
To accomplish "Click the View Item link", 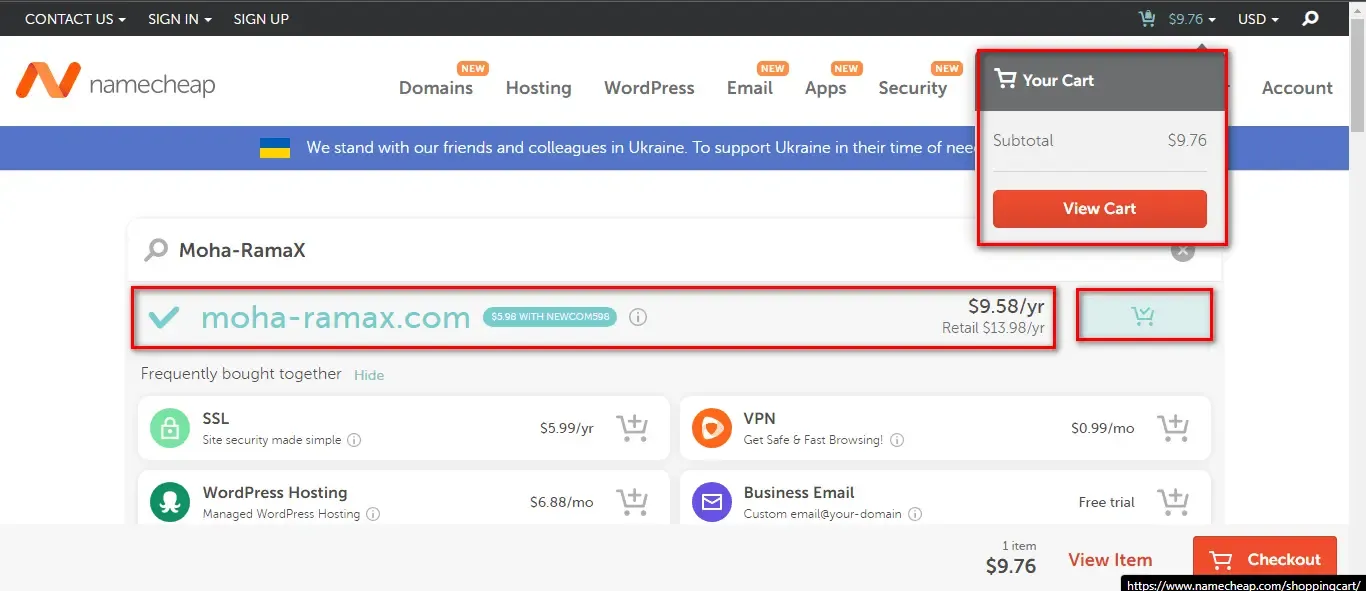I will (x=1110, y=560).
